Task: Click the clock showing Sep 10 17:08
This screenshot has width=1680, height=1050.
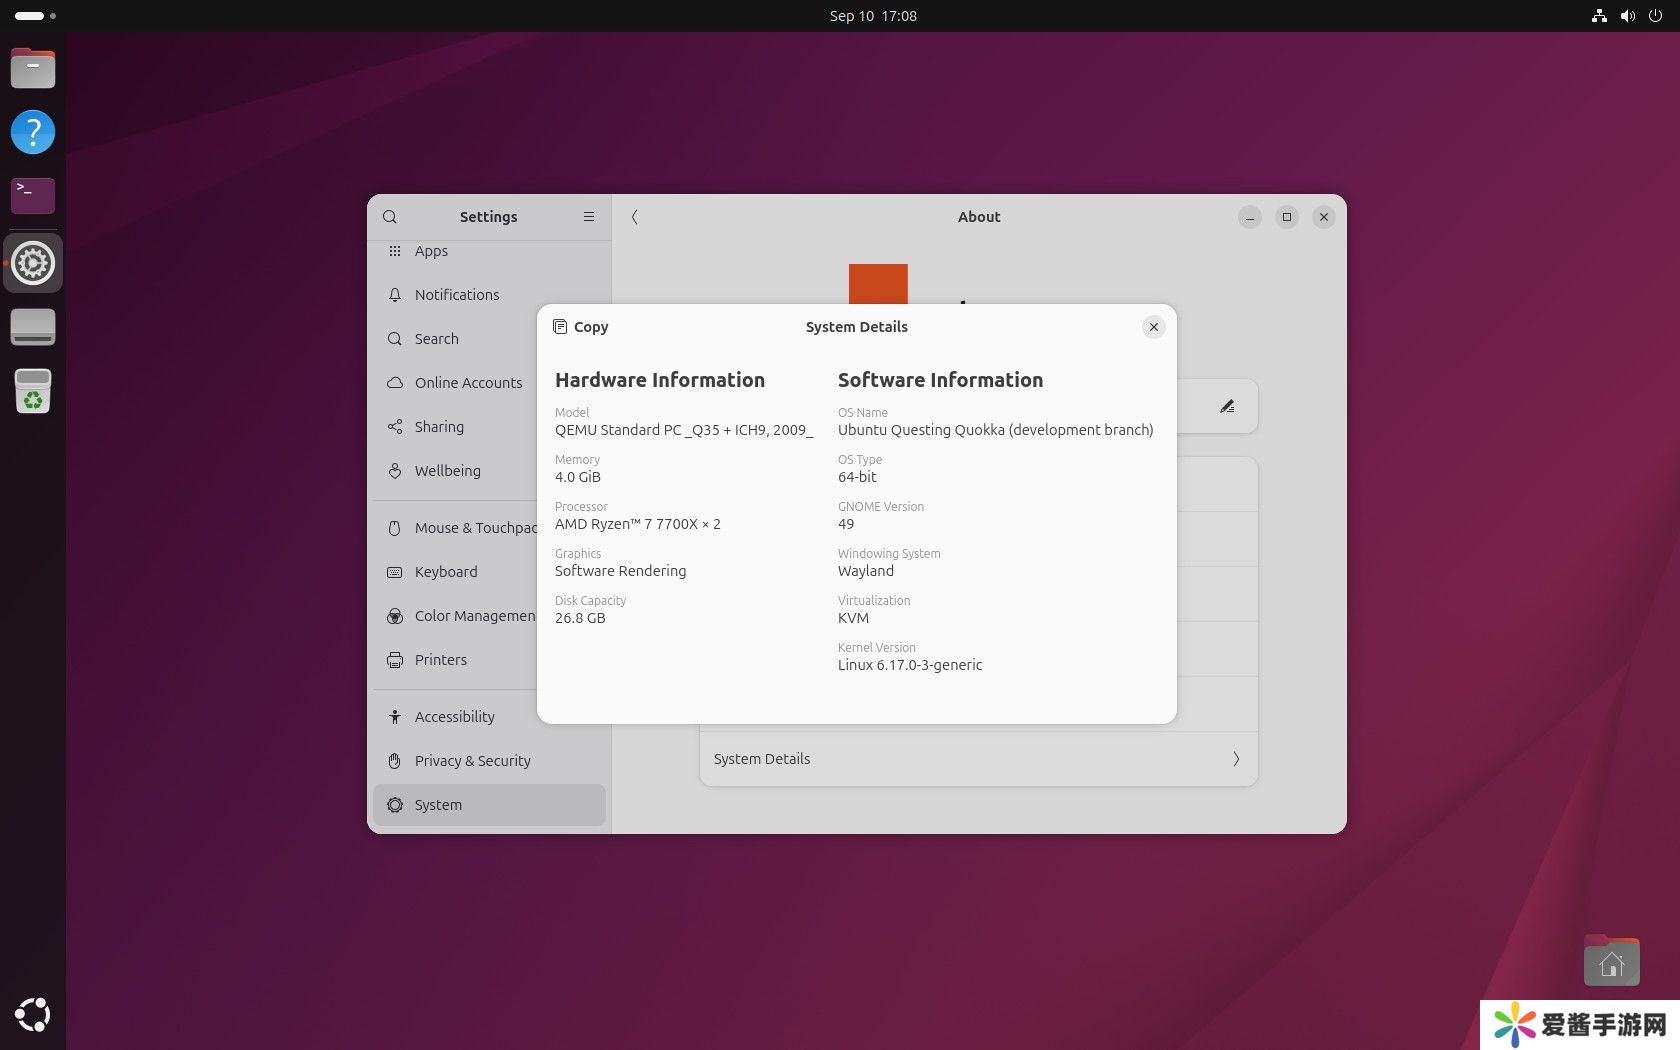Action: pos(872,16)
